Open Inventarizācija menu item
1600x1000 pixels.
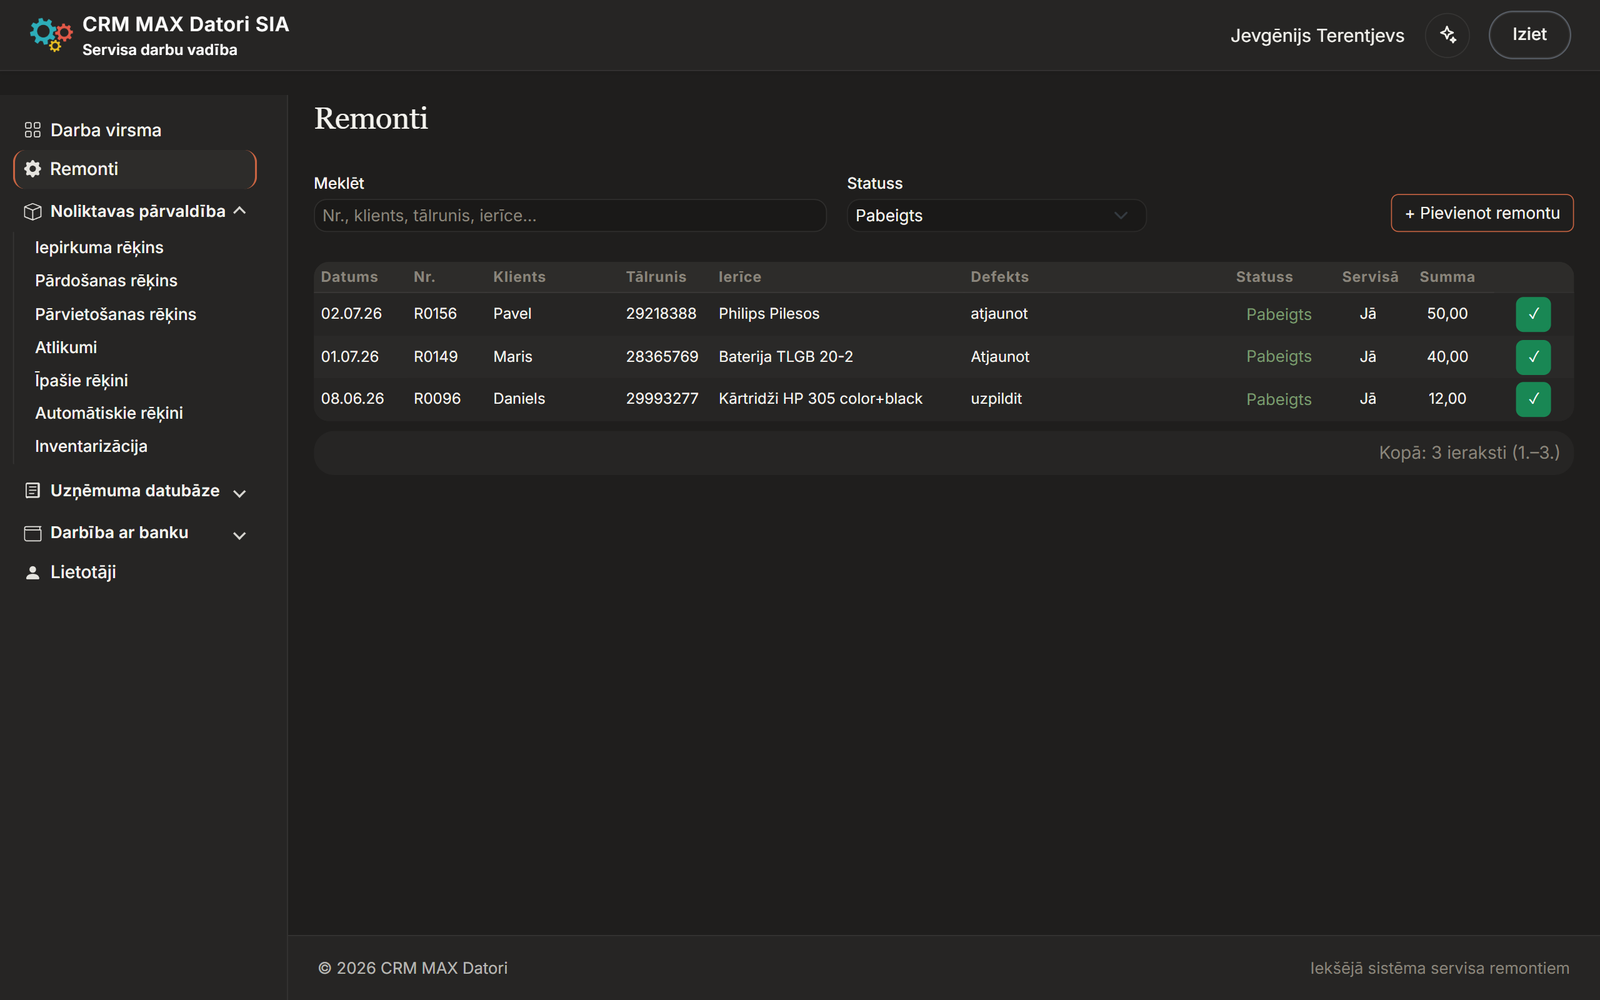(91, 446)
